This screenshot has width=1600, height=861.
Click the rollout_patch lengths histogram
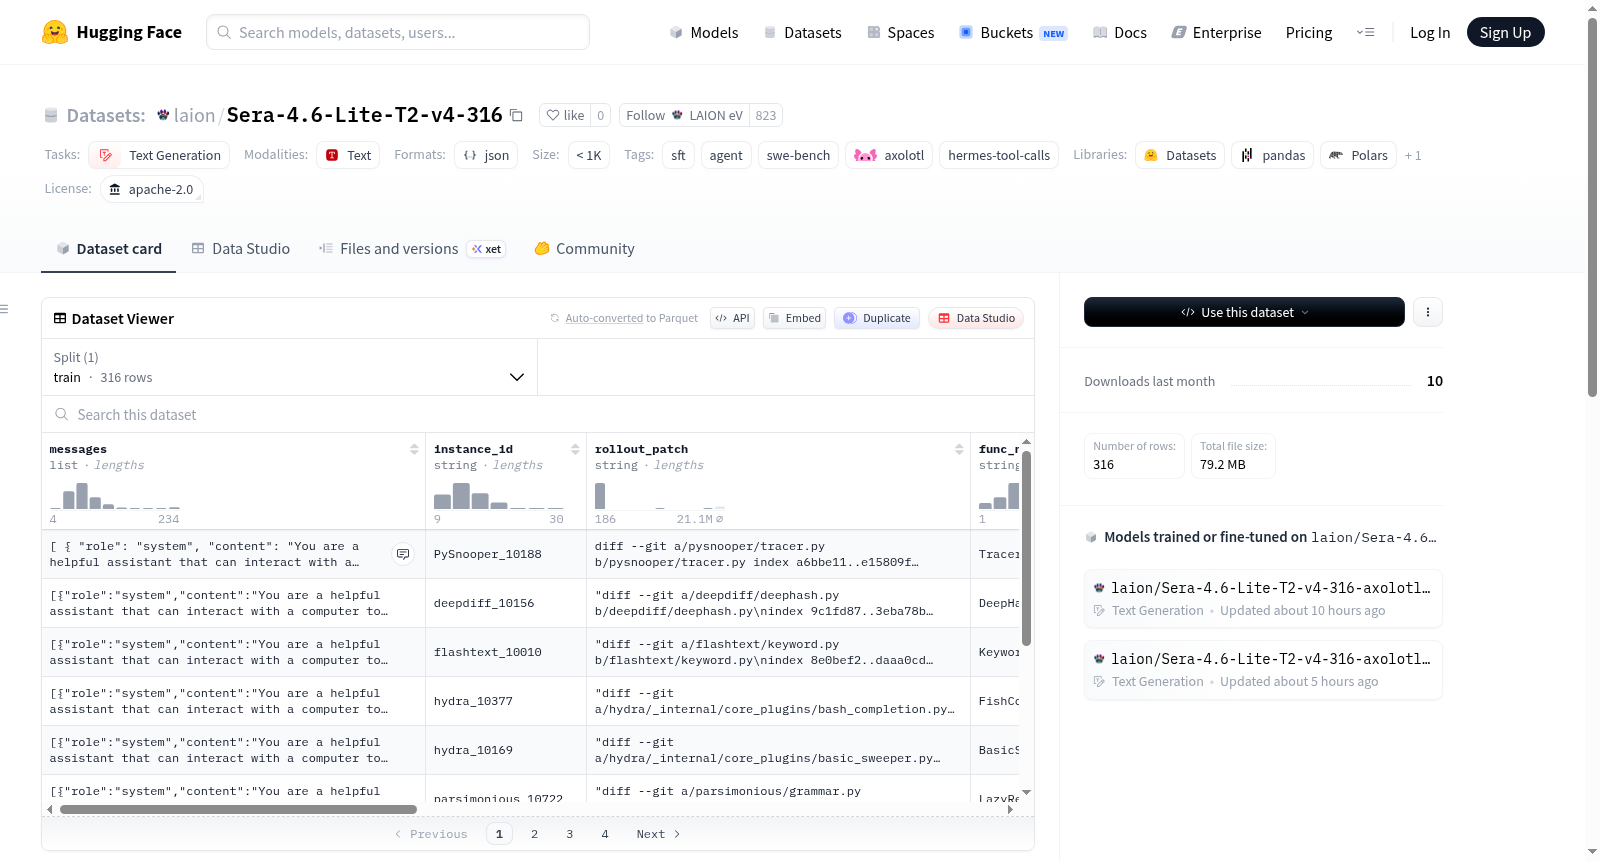660,495
